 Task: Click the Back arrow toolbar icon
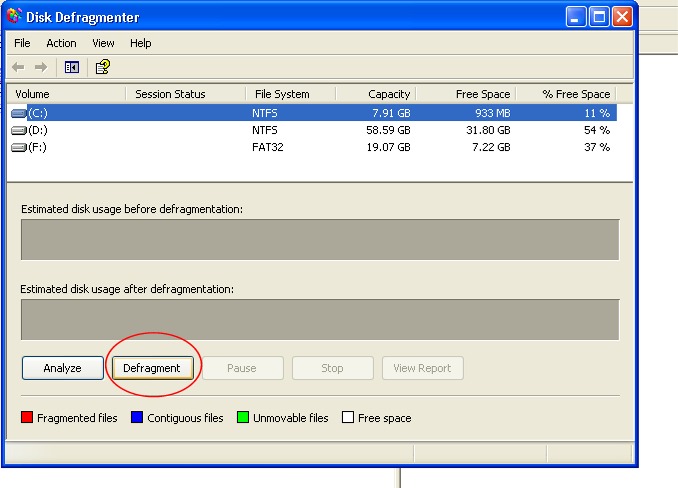point(18,67)
